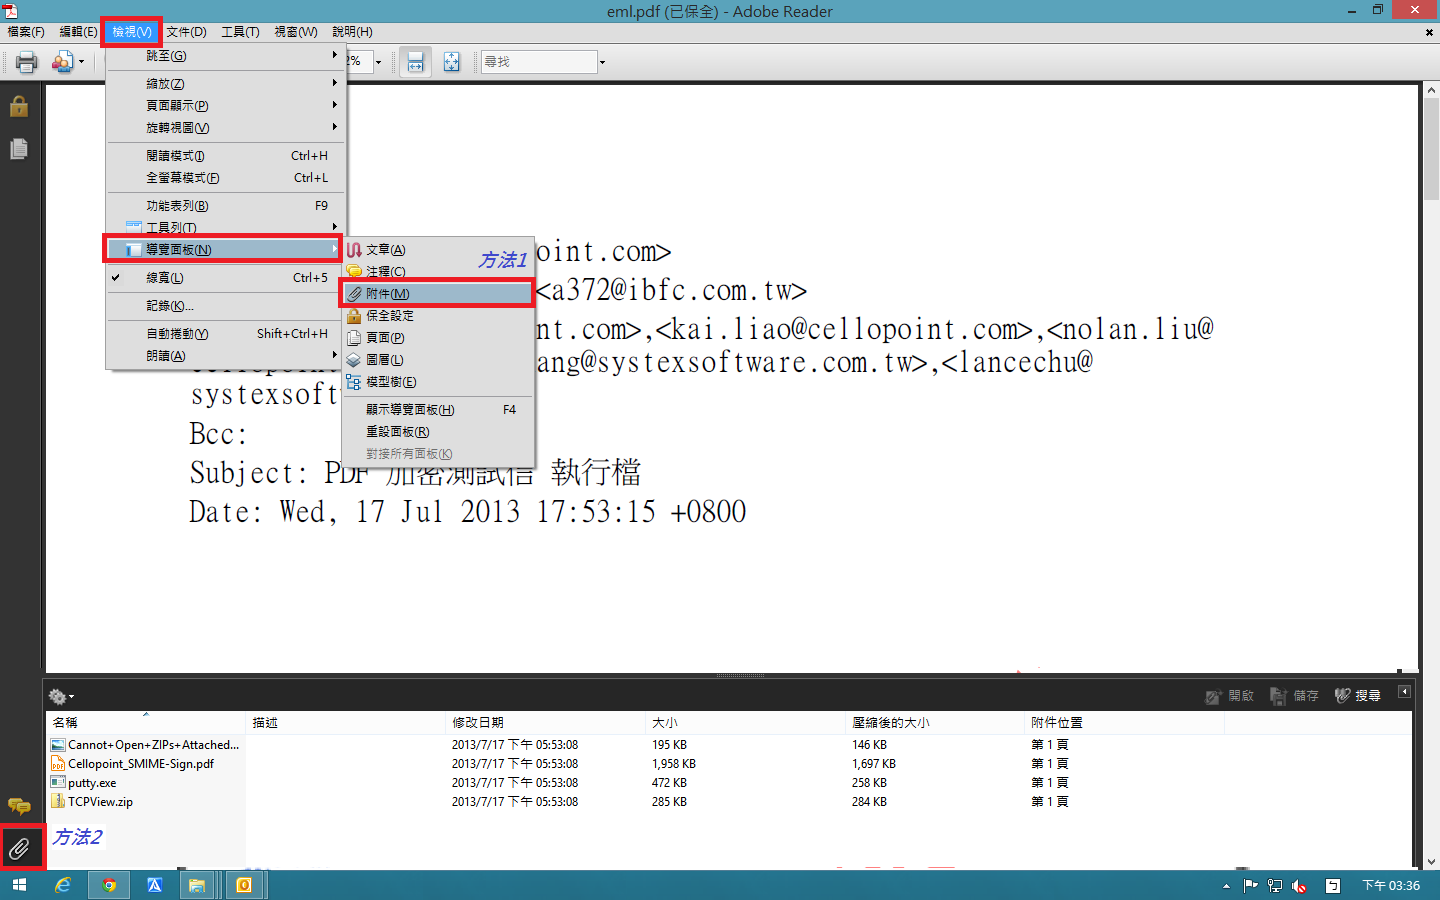Toggle 線寬 Line Weights checked item
1440x900 pixels.
(x=226, y=278)
